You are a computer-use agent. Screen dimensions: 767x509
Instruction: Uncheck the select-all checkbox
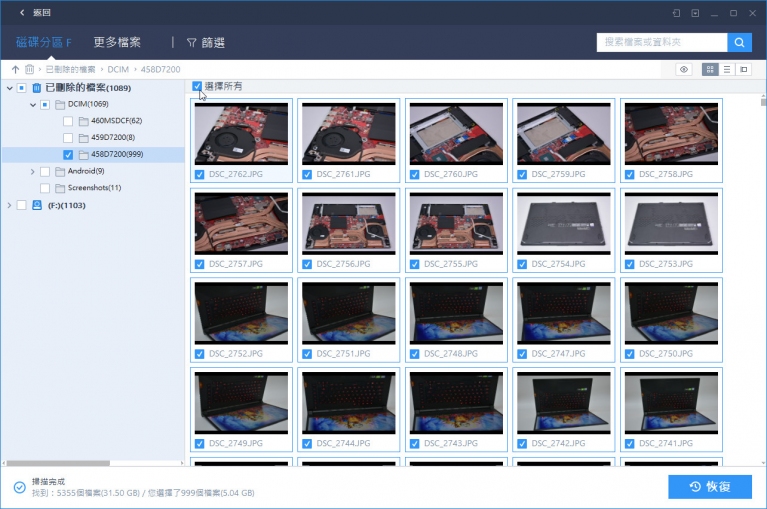[x=197, y=87]
